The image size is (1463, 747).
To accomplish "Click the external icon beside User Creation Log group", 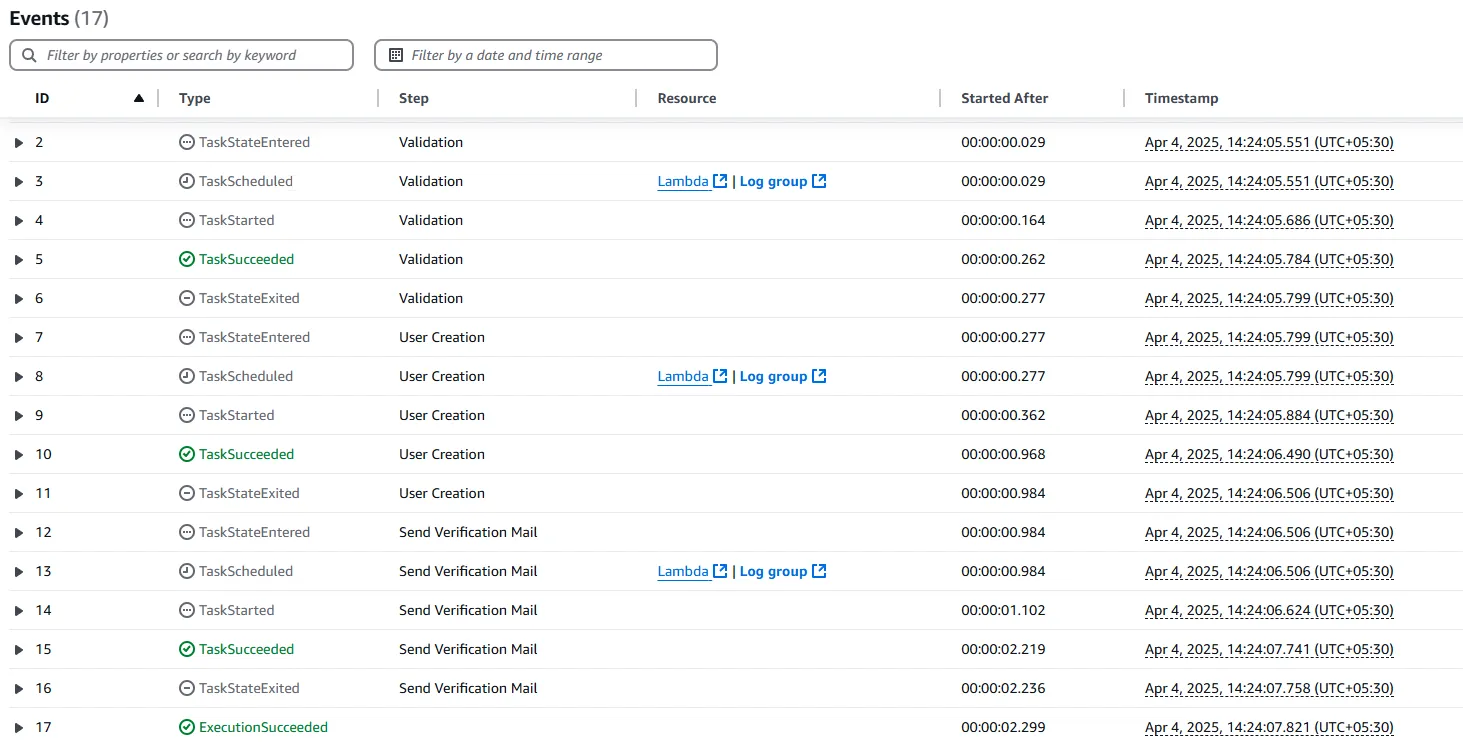I will point(819,377).
